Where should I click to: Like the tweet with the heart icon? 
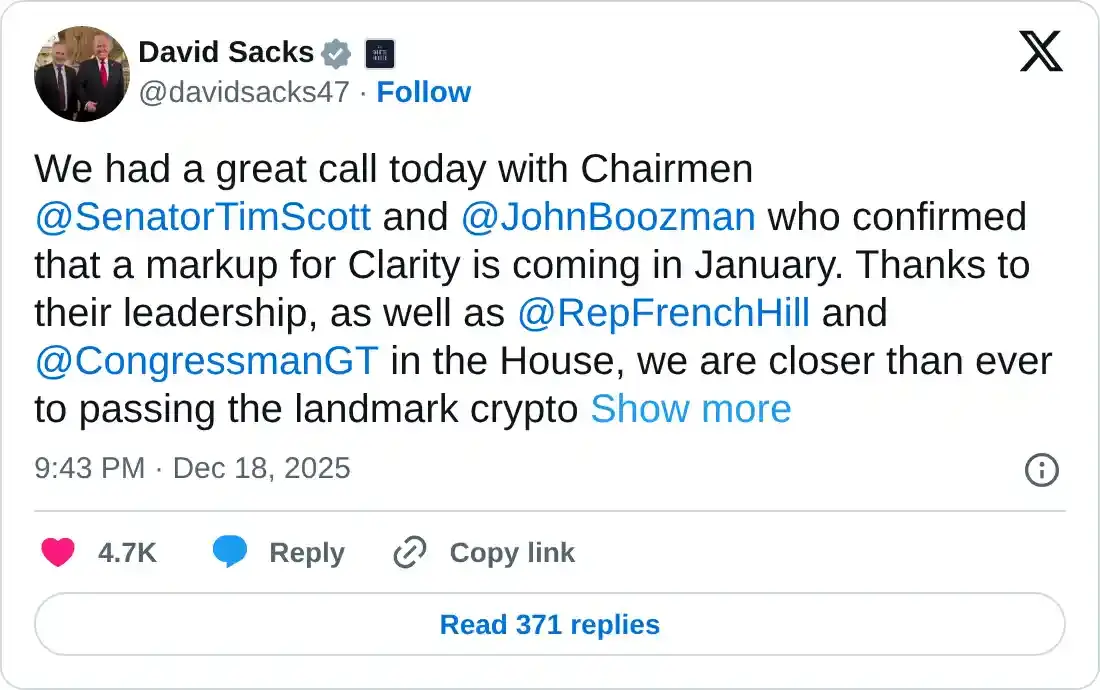pos(57,552)
